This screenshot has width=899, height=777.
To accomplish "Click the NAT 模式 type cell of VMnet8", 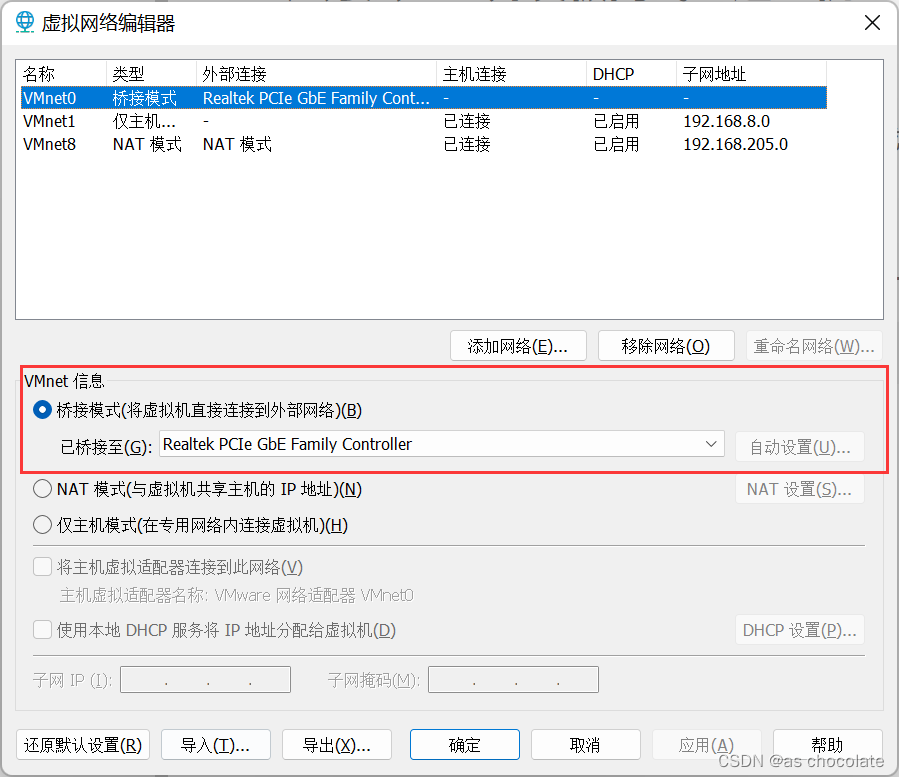I will tap(147, 145).
